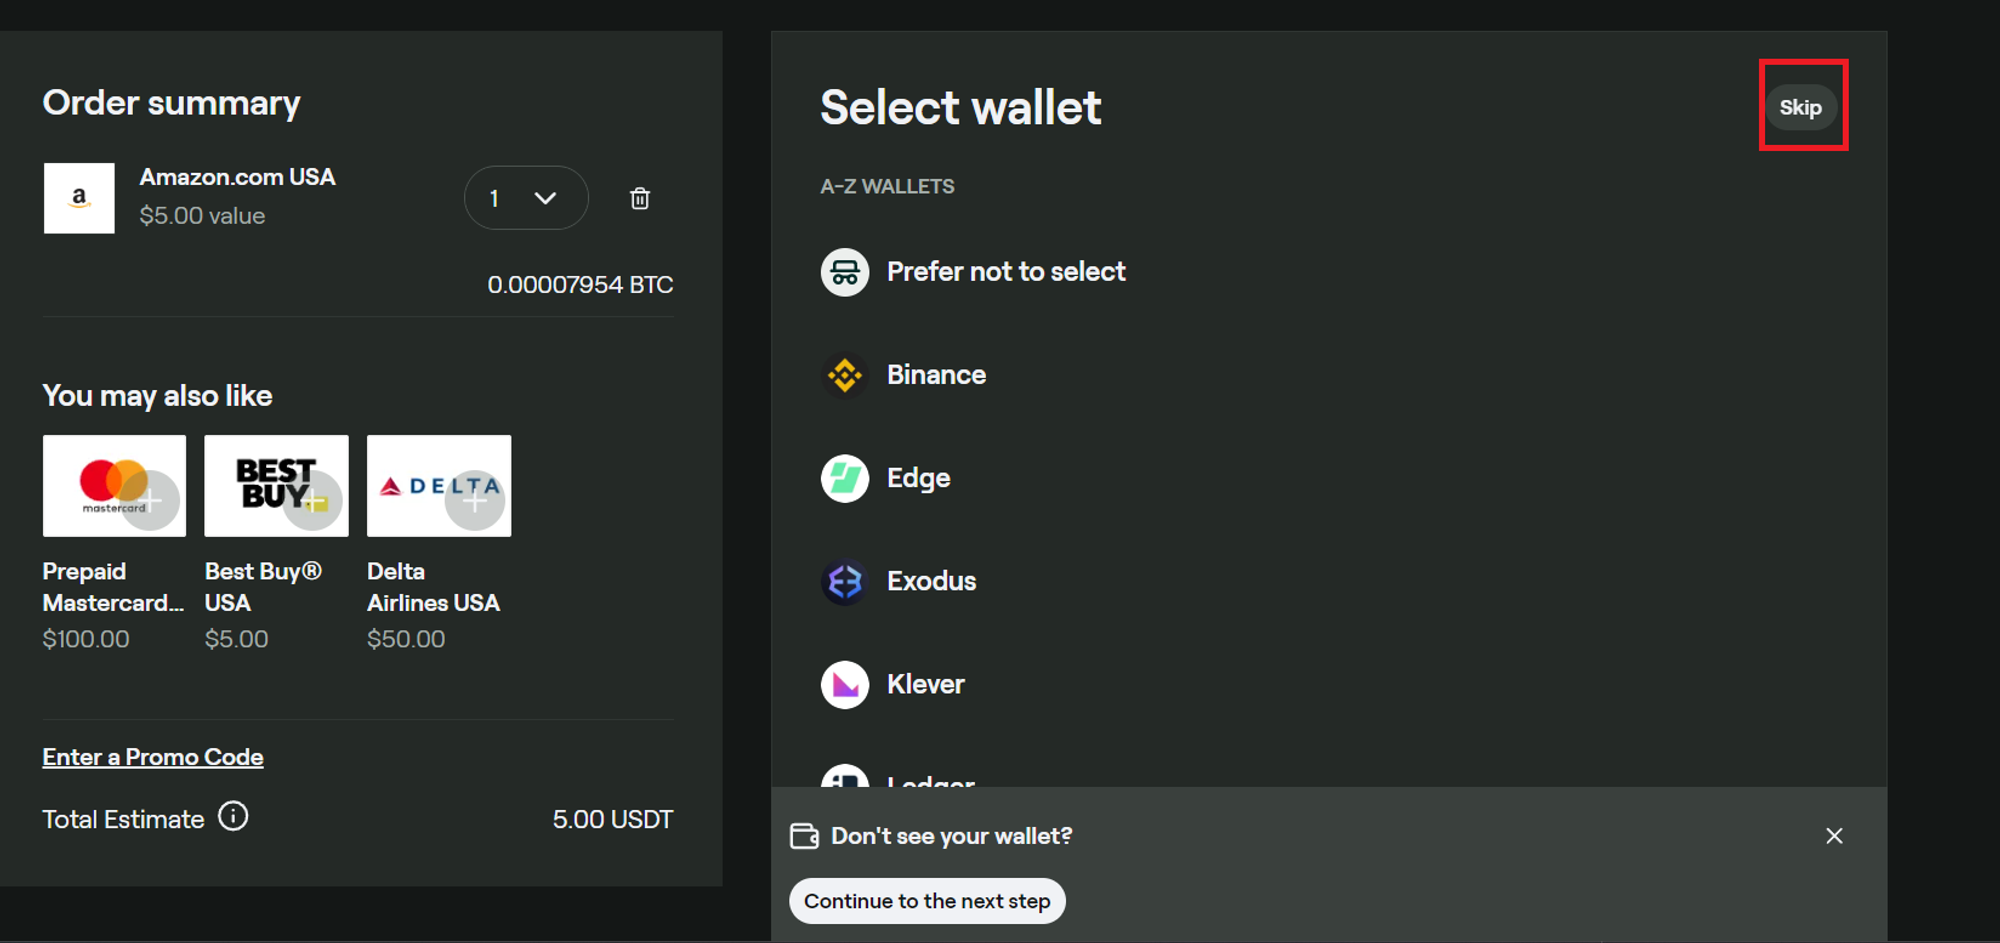Viewport: 2000px width, 943px height.
Task: Click the $50.00 Delta price
Action: (x=406, y=639)
